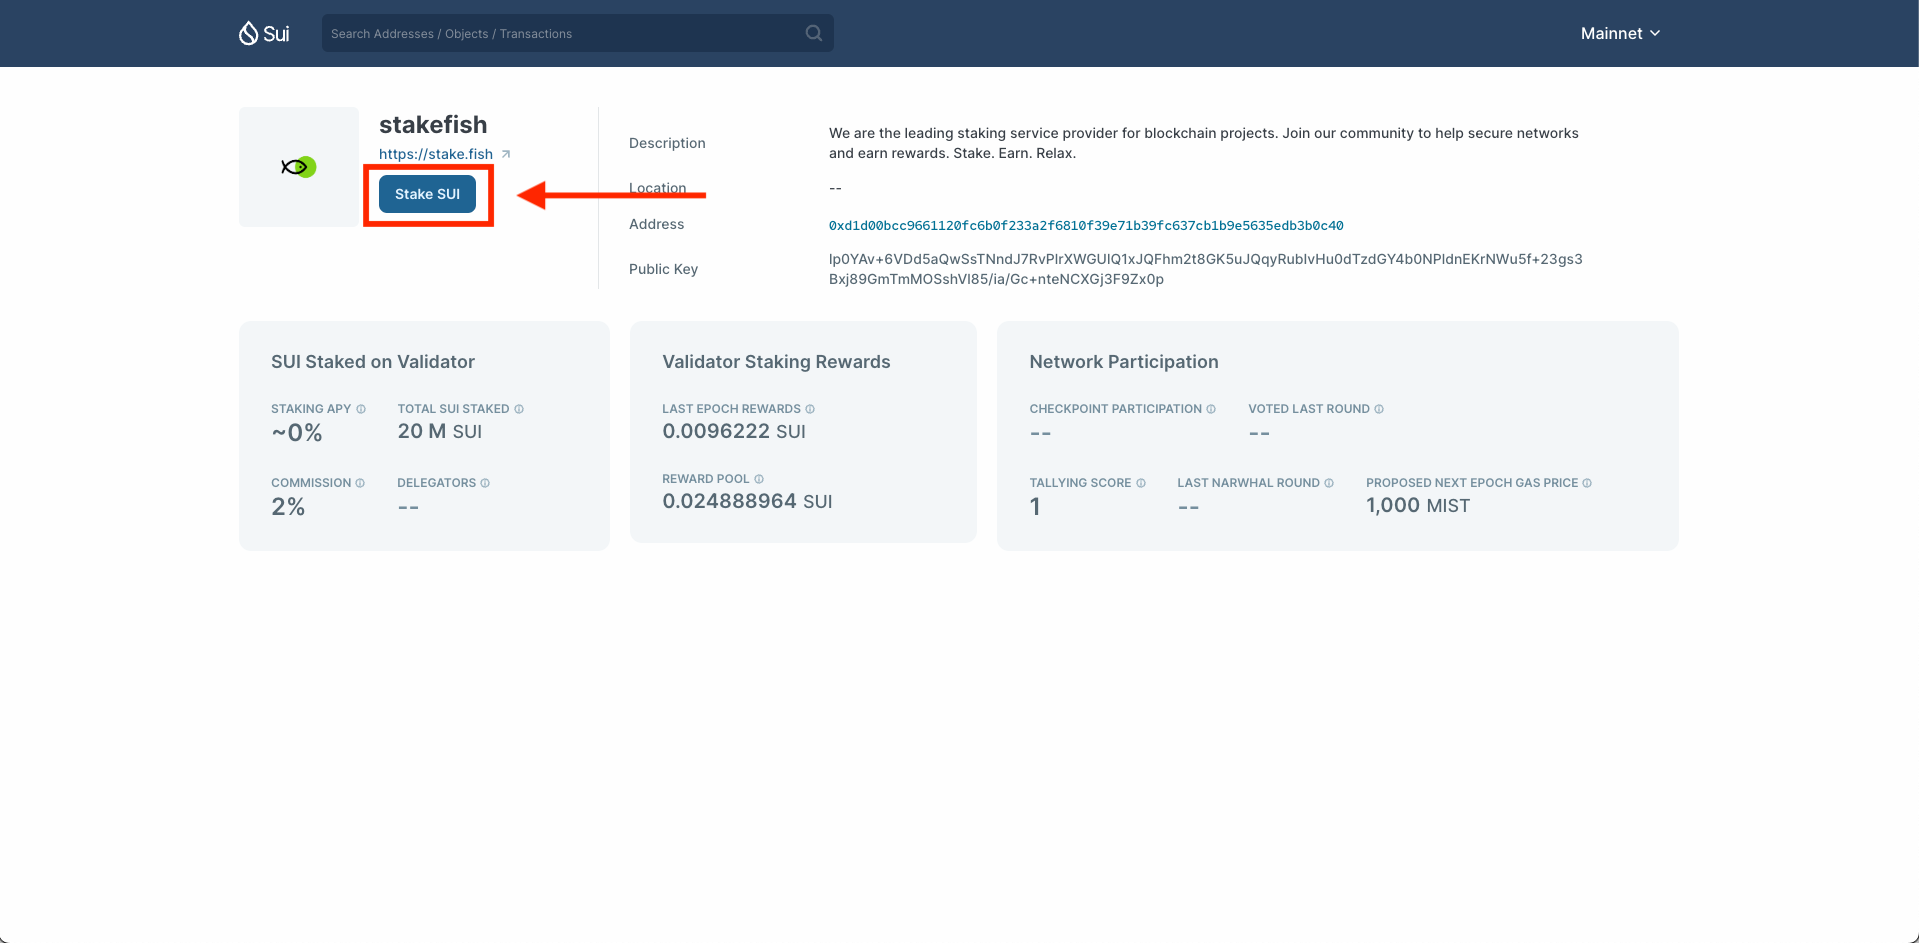Screen dimensions: 1919x943
Task: Show info for Staking APY
Action: click(x=361, y=409)
